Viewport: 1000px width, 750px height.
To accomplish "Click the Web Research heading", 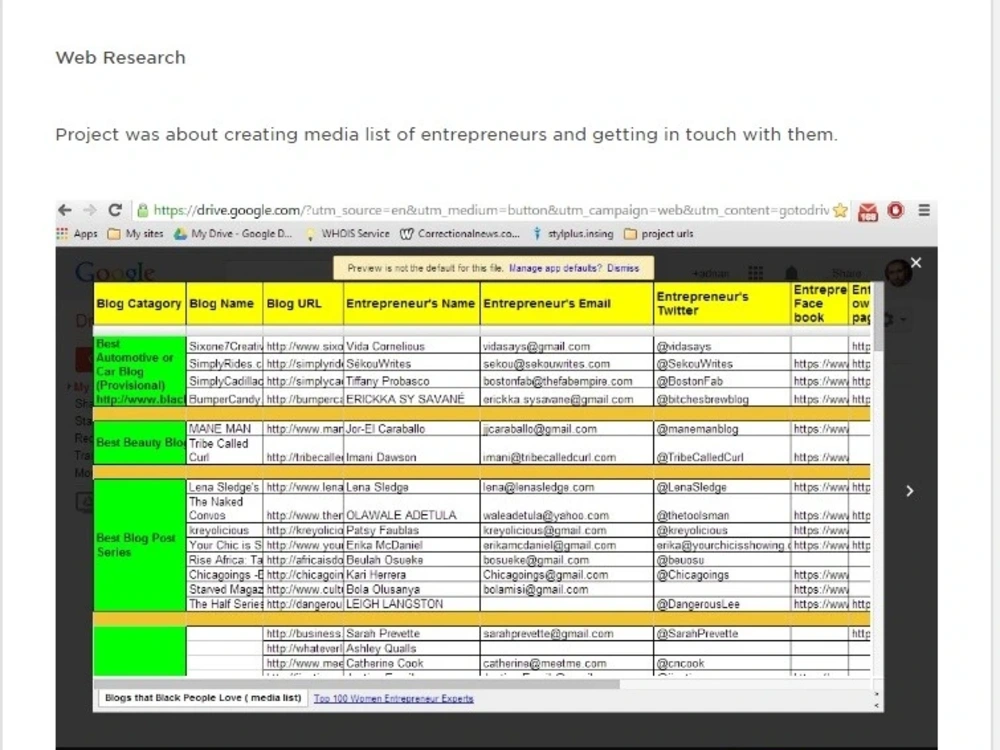I will (x=121, y=57).
